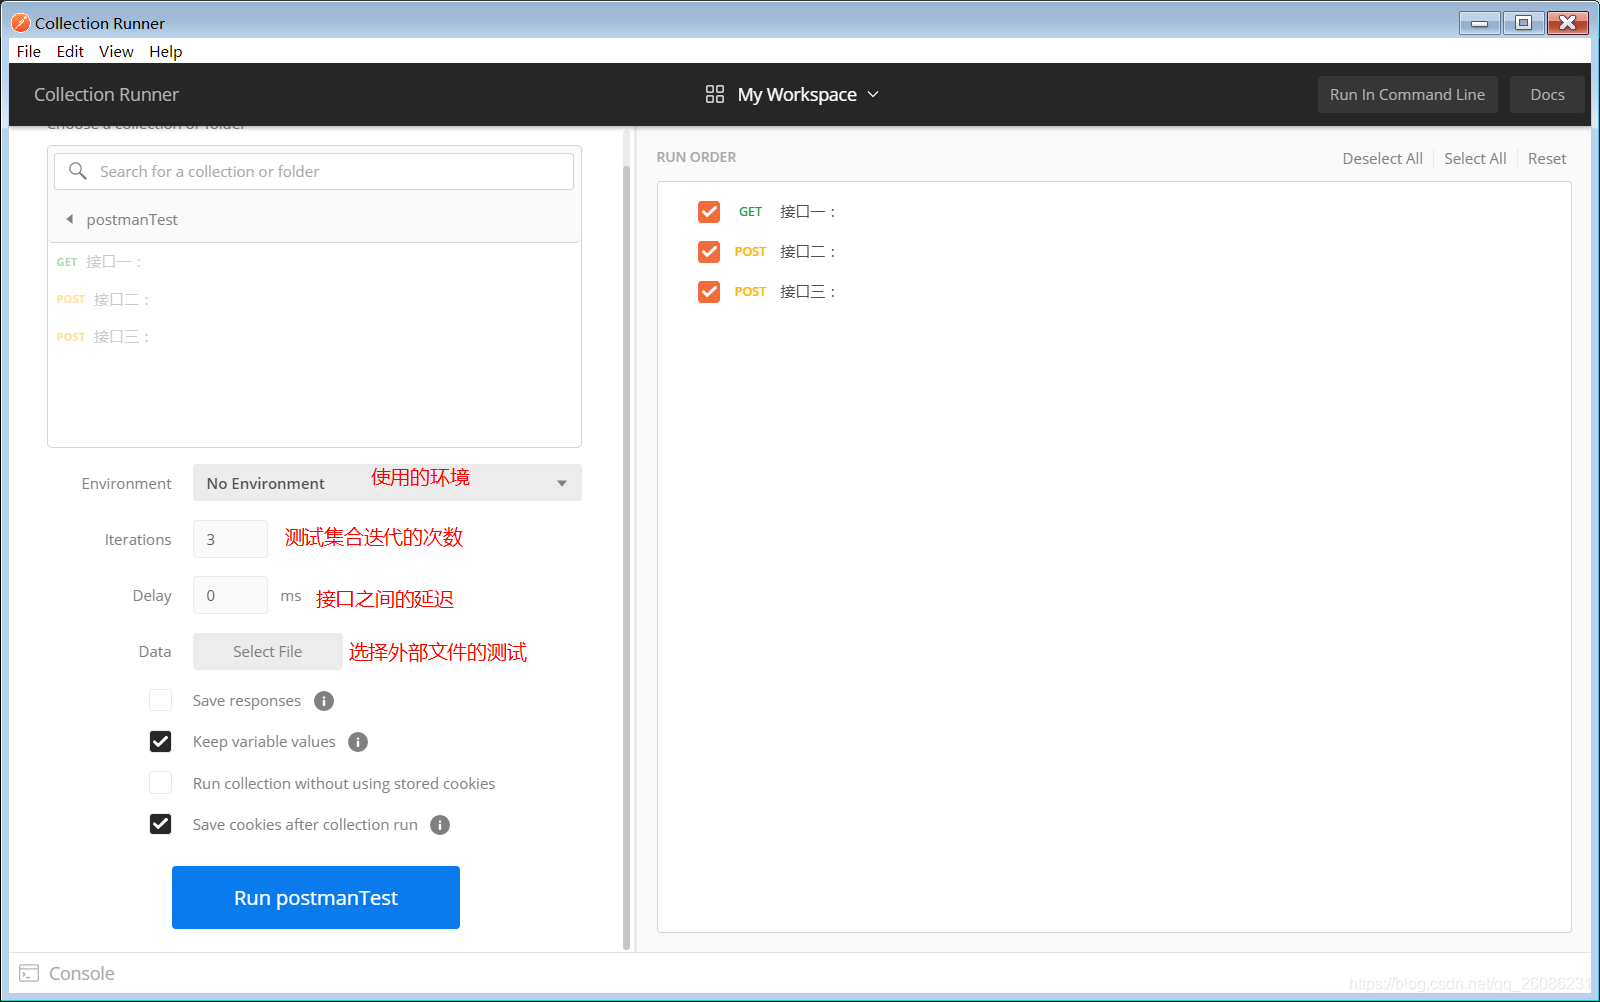Click the Collection Runner header title
This screenshot has width=1600, height=1002.
(x=106, y=94)
